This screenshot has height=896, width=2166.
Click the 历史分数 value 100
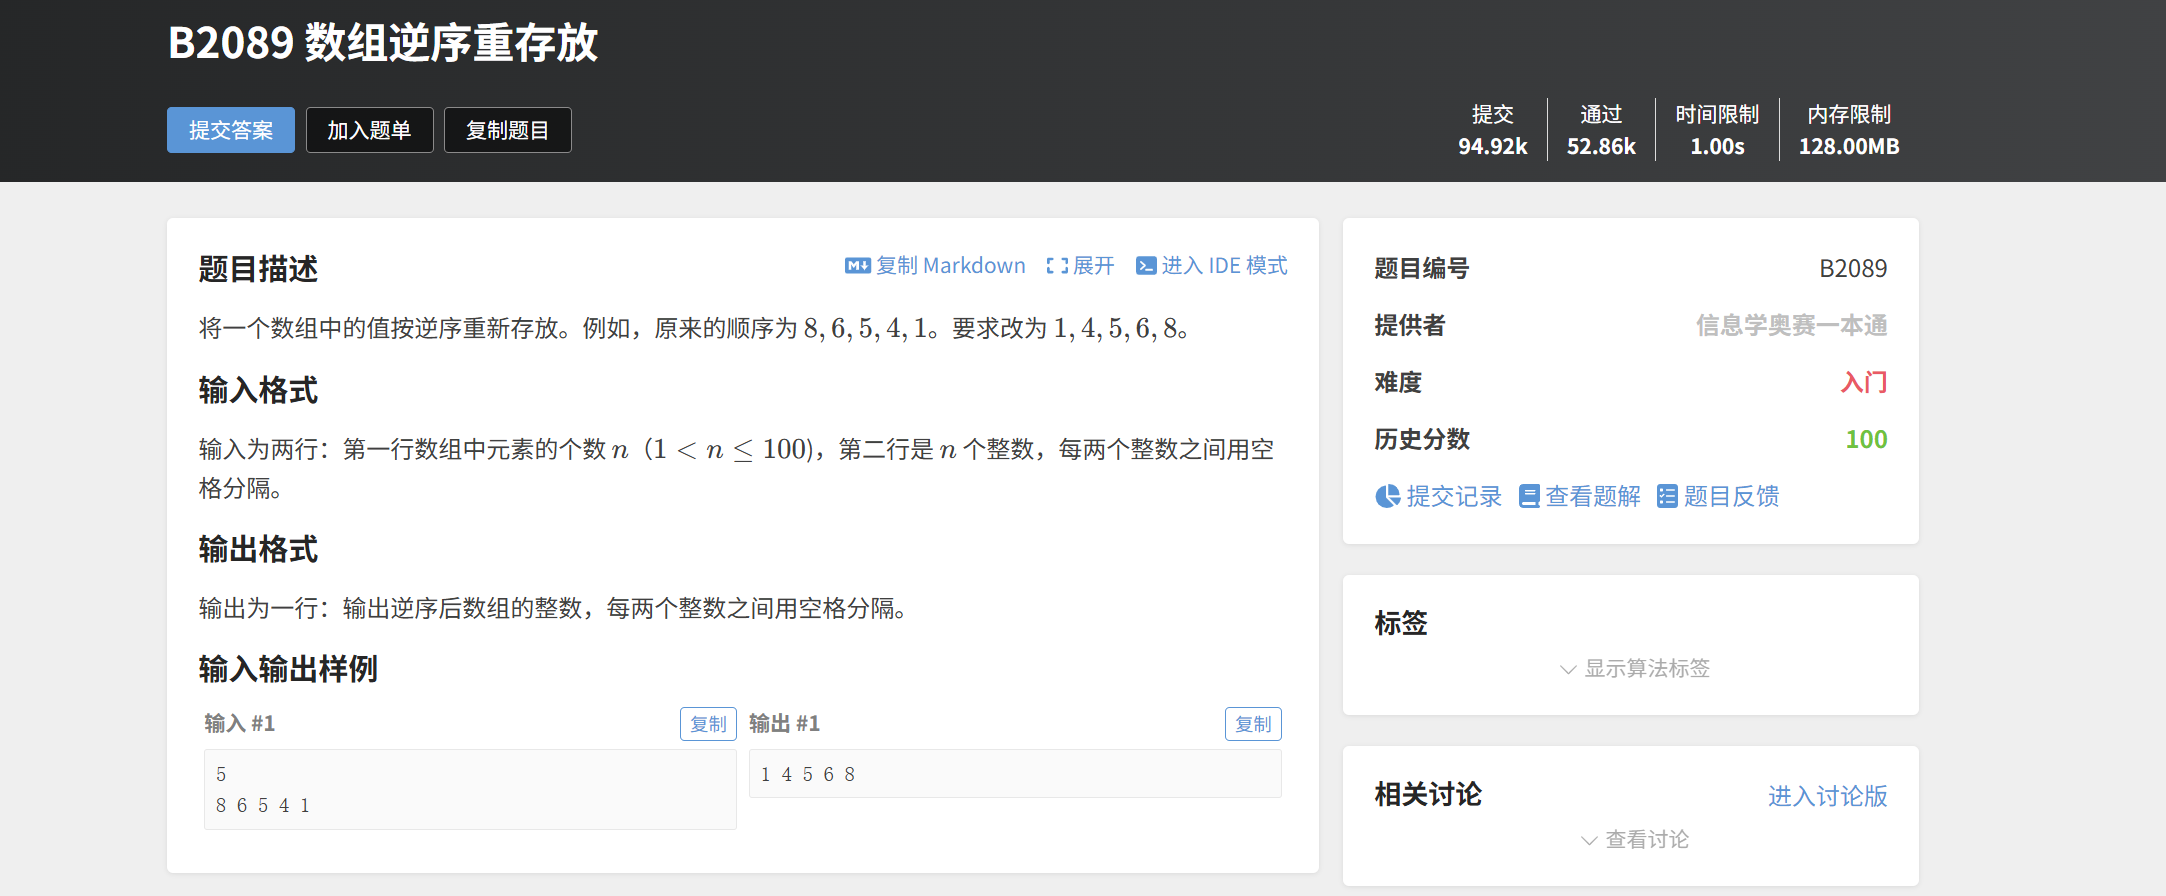[x=1866, y=440]
